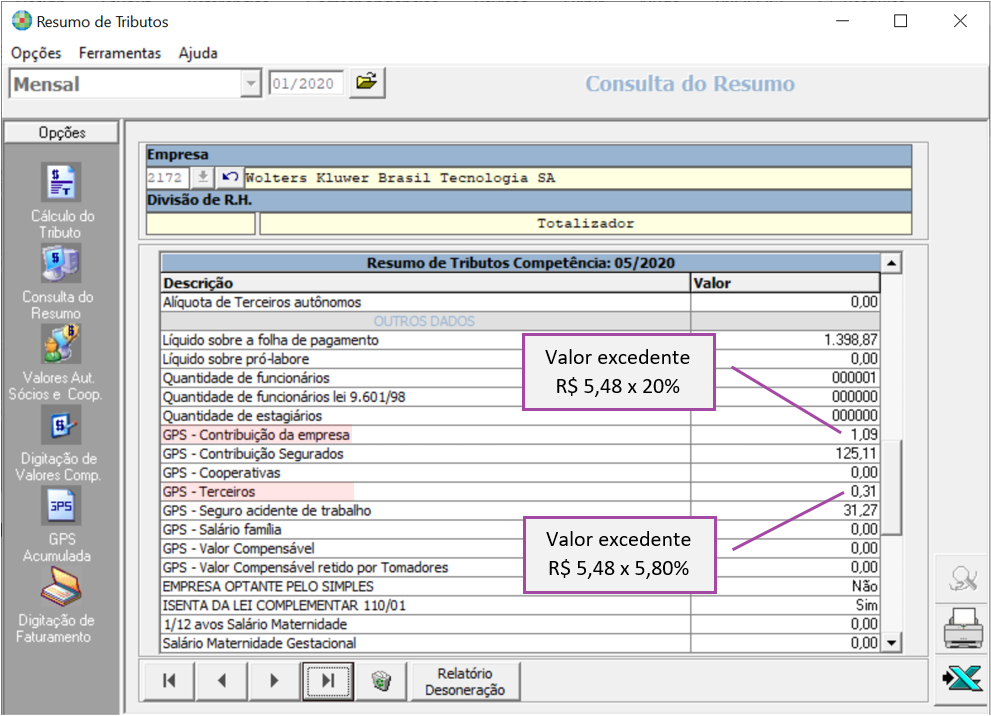Select 1/12 avos Salário Maternidade row
This screenshot has height=716, width=991.
tap(520, 624)
